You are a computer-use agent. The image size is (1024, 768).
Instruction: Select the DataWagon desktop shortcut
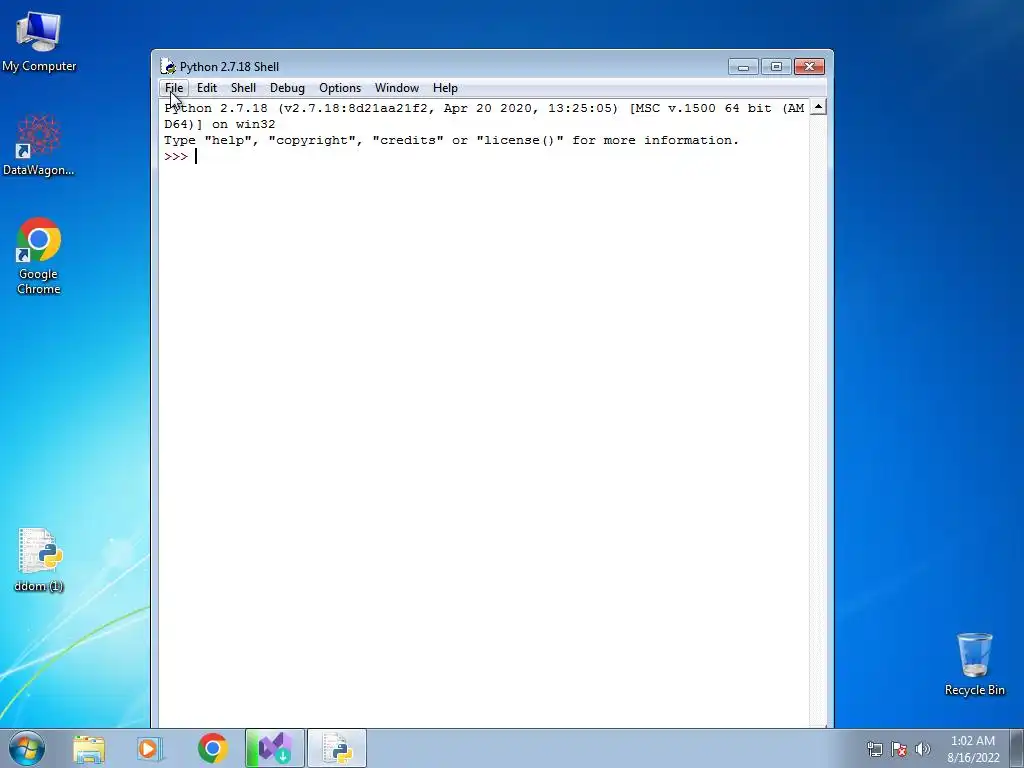point(39,145)
